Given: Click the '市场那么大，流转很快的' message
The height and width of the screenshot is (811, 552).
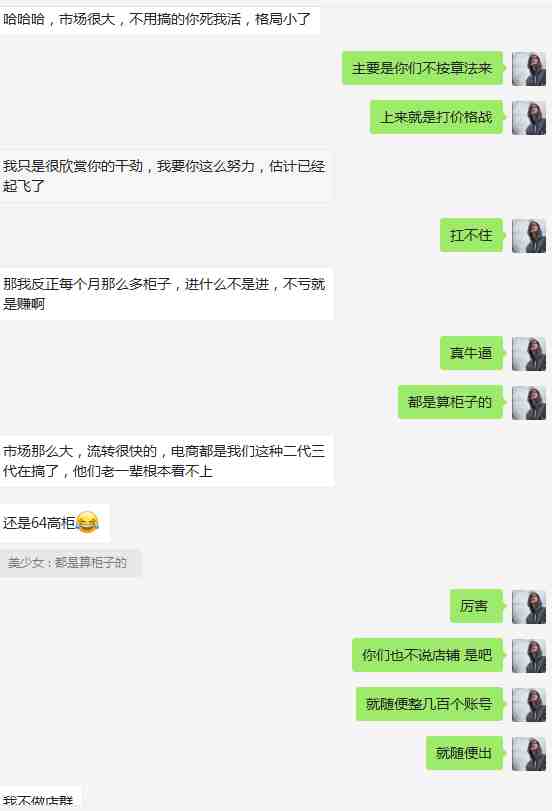Looking at the screenshot, I should pyautogui.click(x=167, y=461).
